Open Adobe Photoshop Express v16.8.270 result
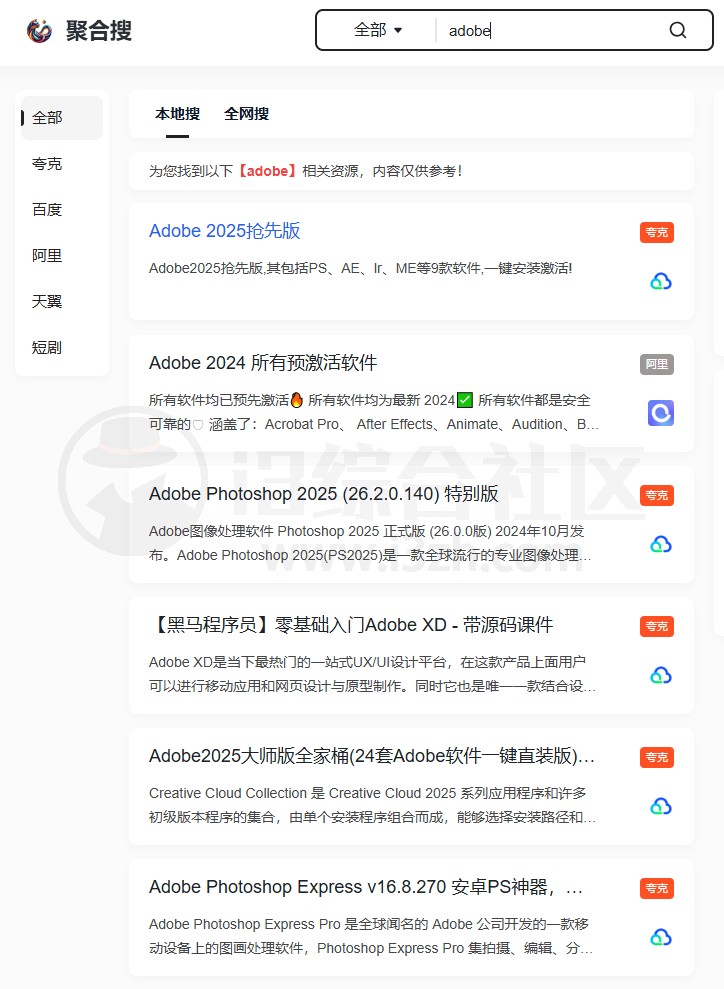 366,887
